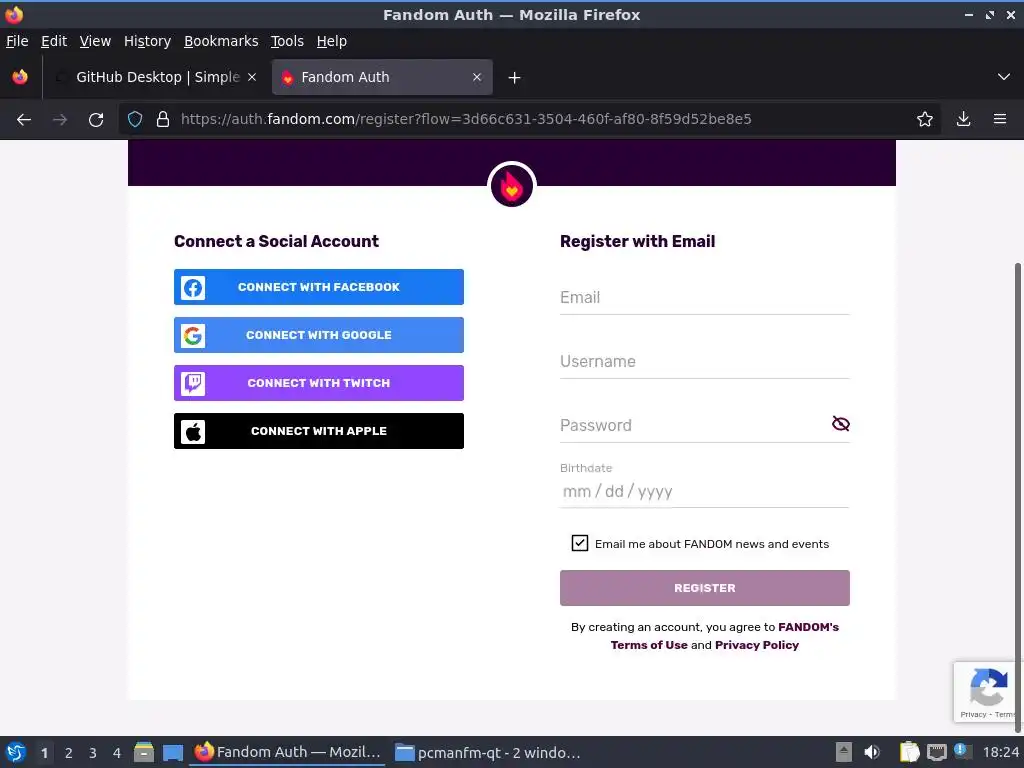Click Connect with Google button
Screen dimensions: 1024x768
click(x=319, y=335)
